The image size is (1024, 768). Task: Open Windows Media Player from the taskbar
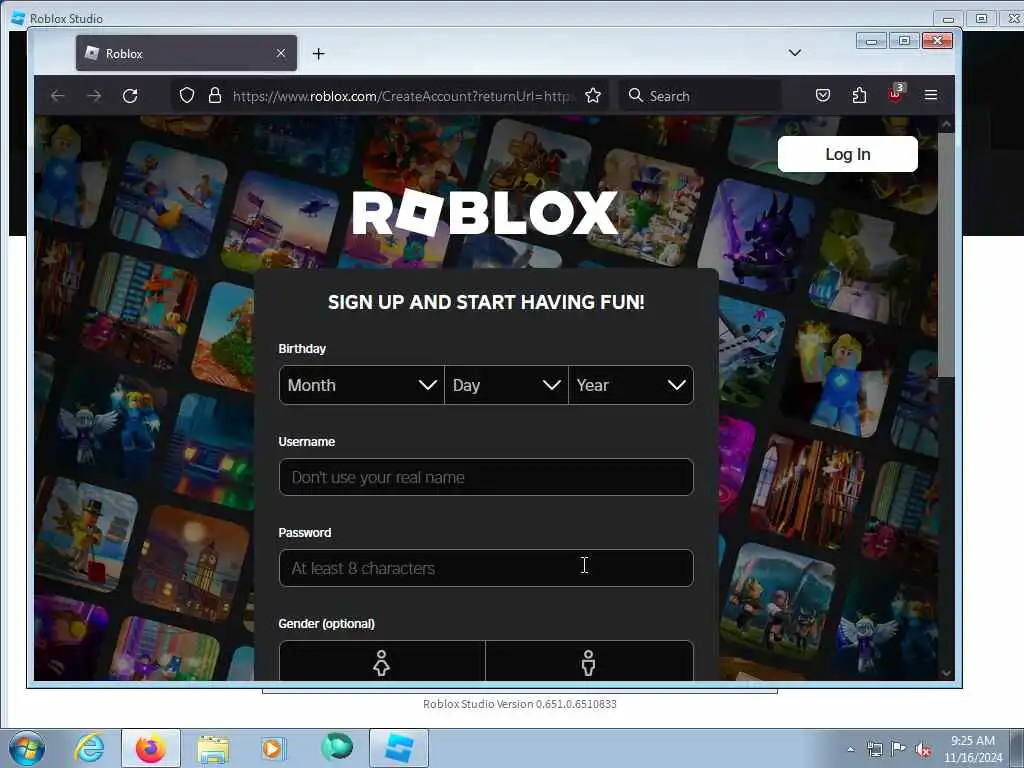pos(272,749)
